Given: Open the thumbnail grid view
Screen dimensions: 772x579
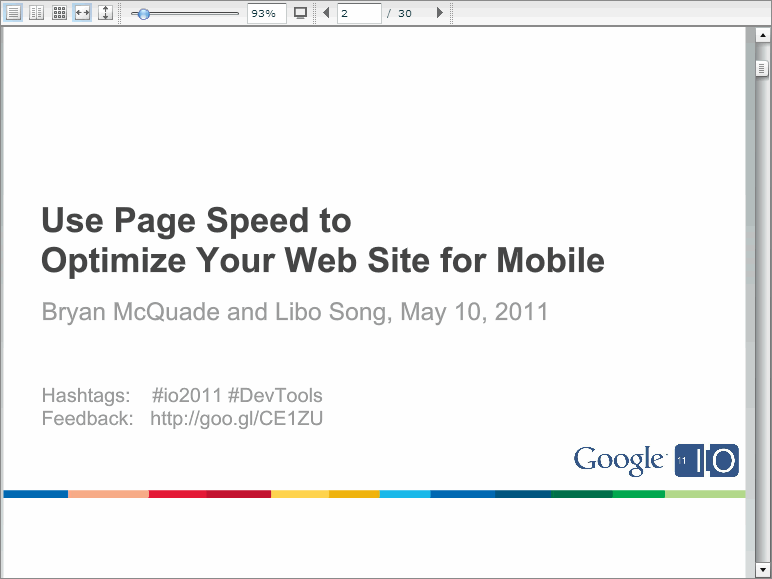Looking at the screenshot, I should (x=60, y=13).
